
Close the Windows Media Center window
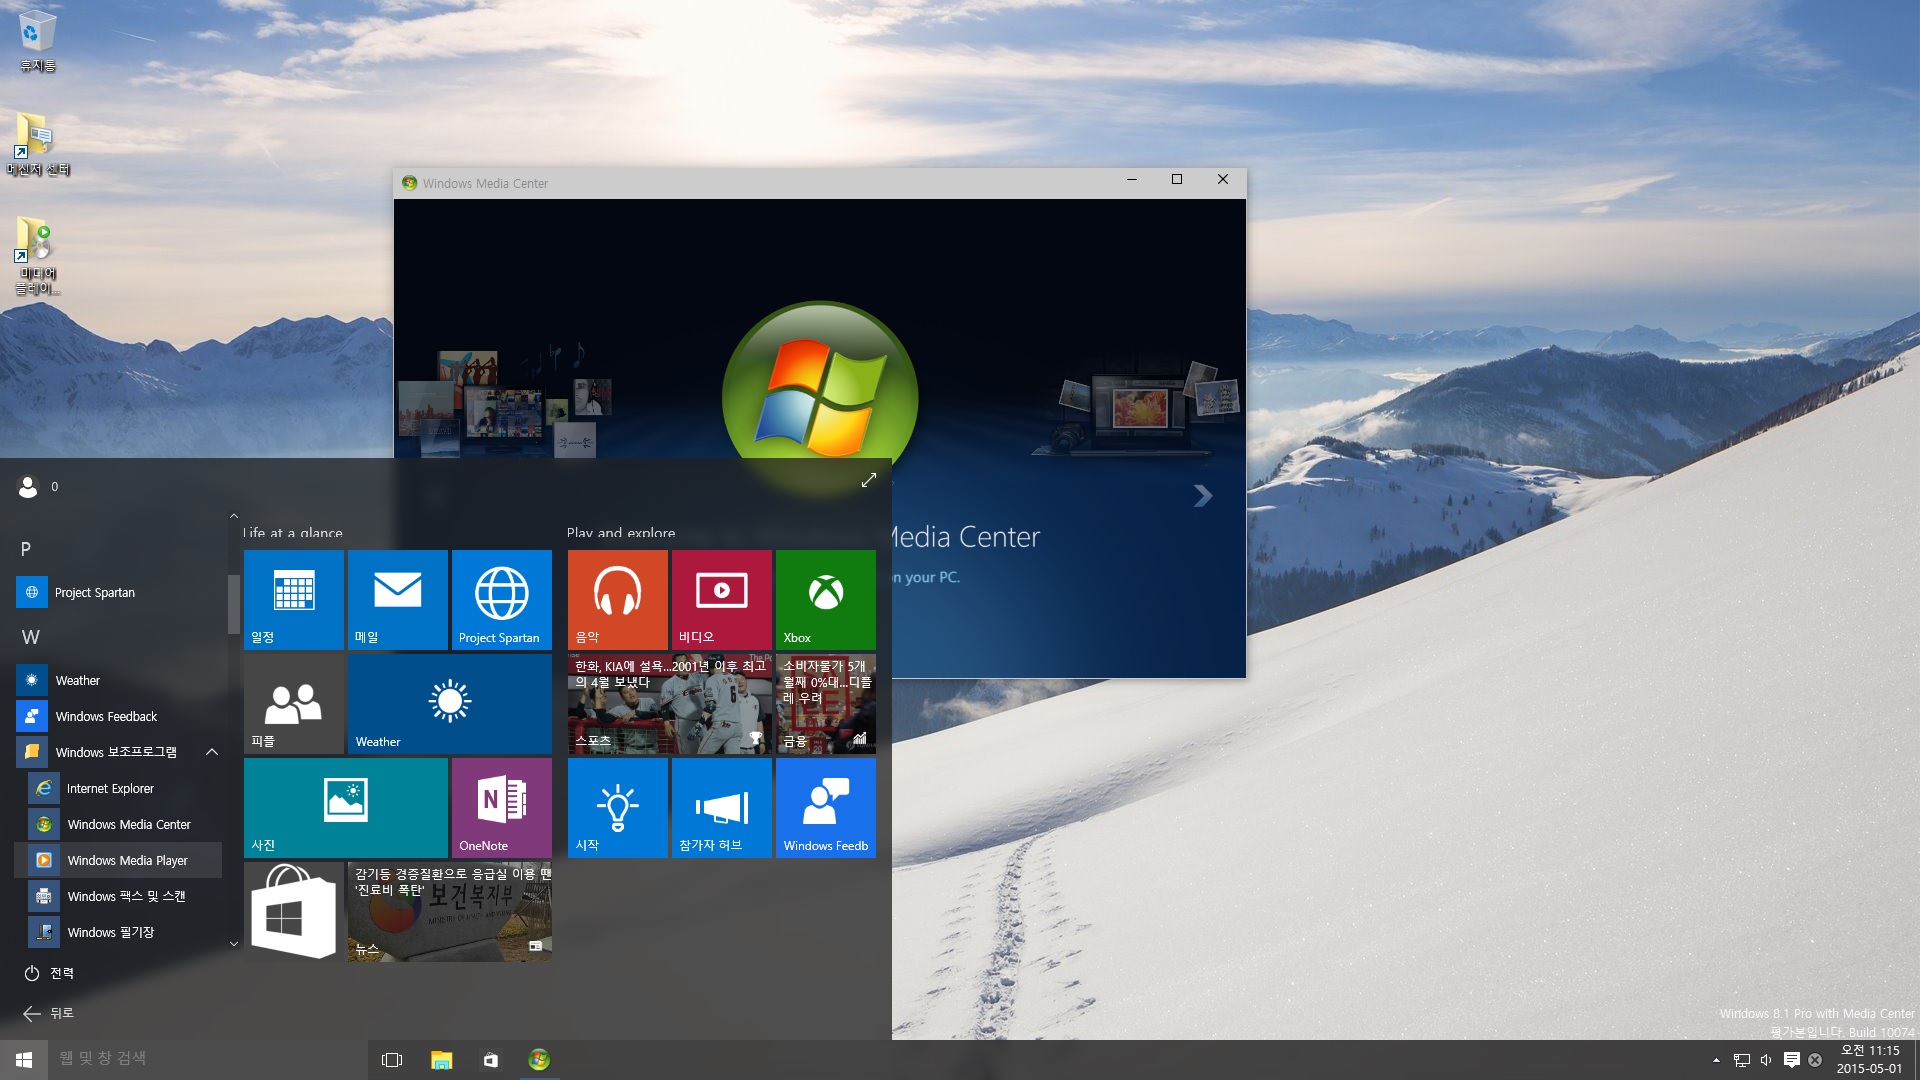[x=1223, y=180]
